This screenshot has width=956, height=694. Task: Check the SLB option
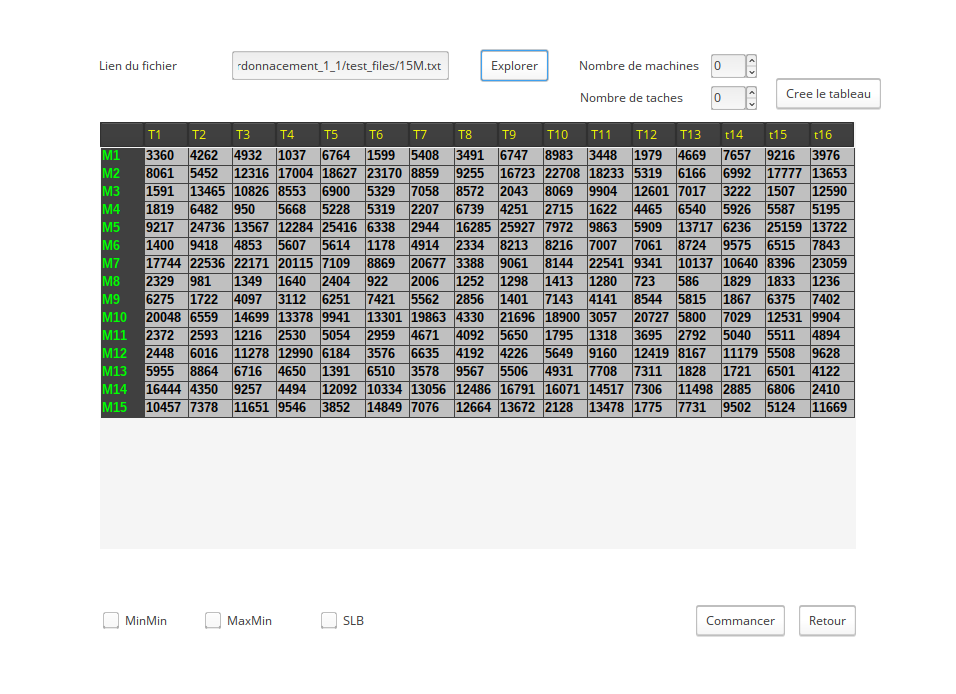click(329, 620)
